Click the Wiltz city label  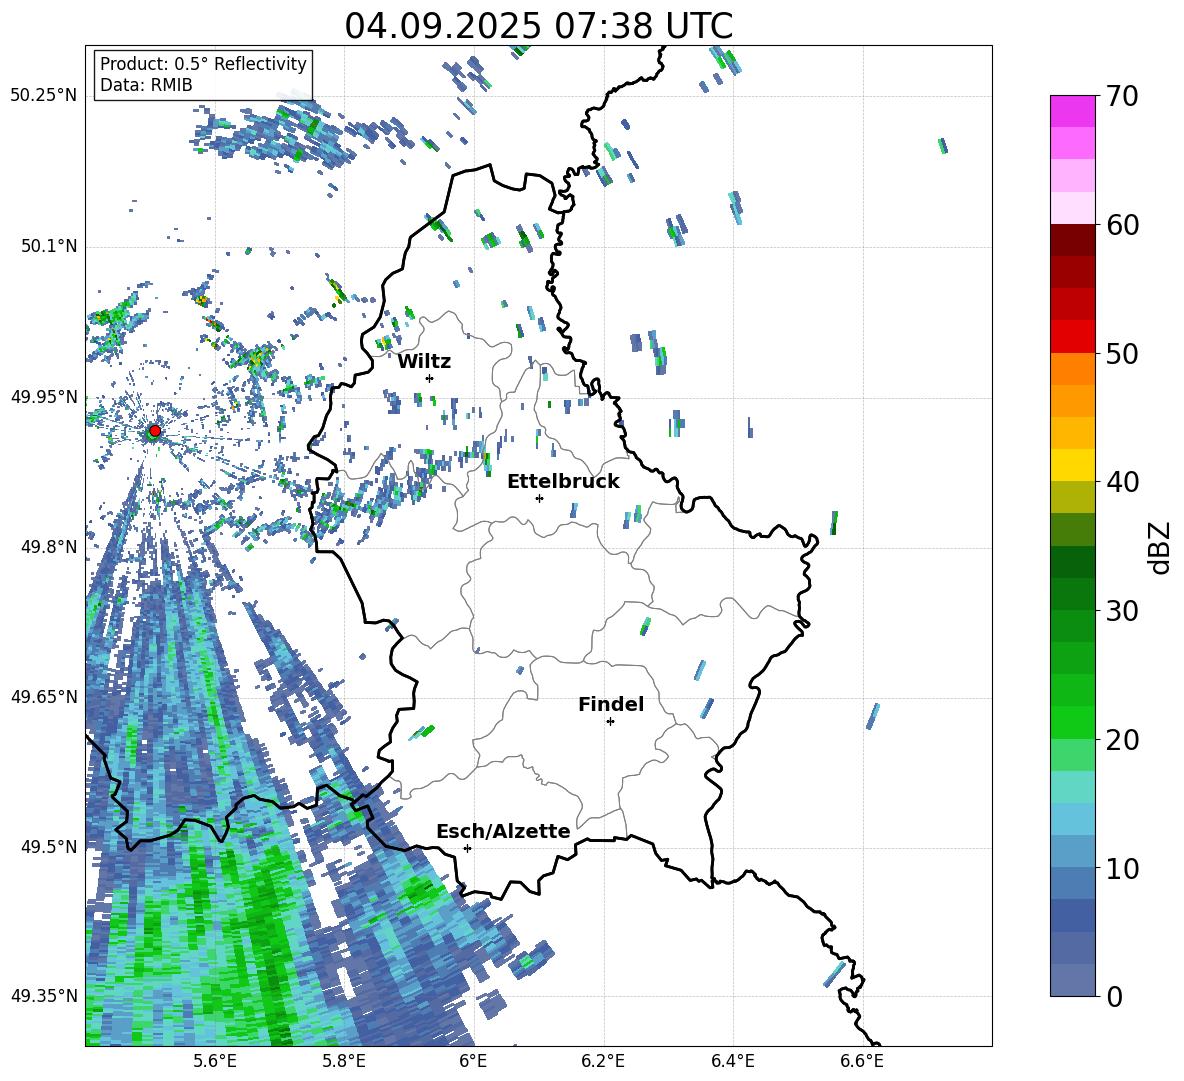pos(424,362)
